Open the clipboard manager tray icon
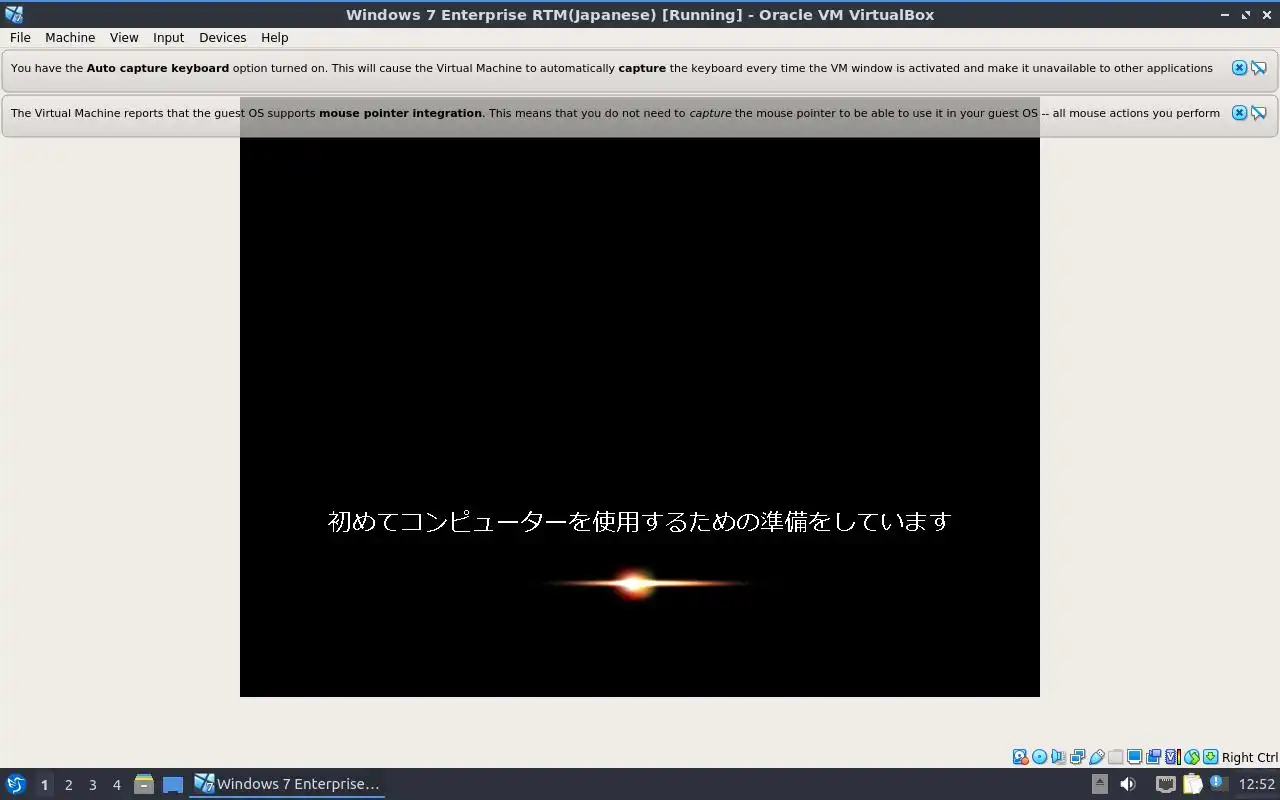This screenshot has width=1280, height=800. coord(1192,784)
